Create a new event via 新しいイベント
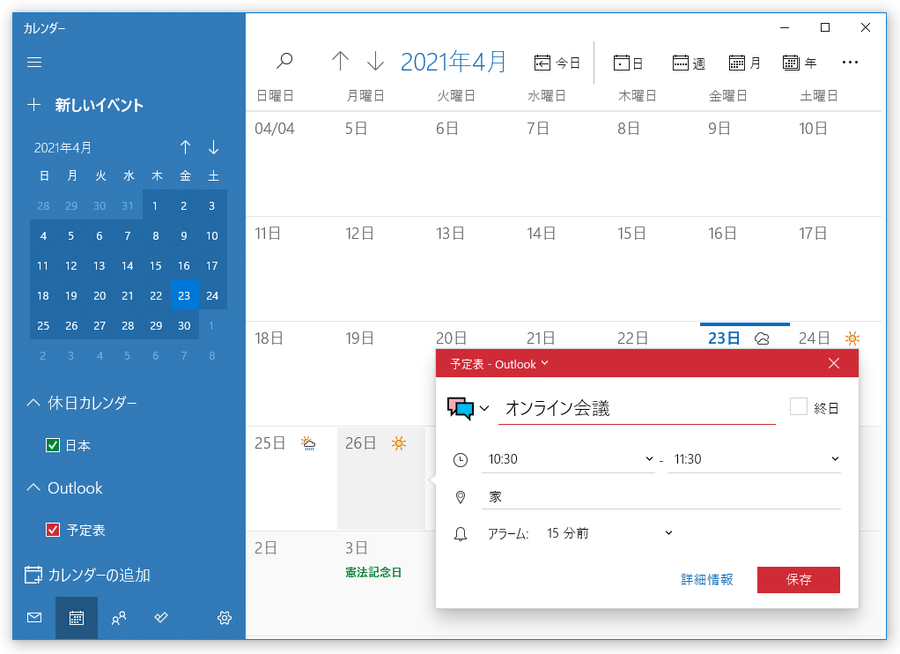This screenshot has width=900, height=654. pyautogui.click(x=85, y=105)
